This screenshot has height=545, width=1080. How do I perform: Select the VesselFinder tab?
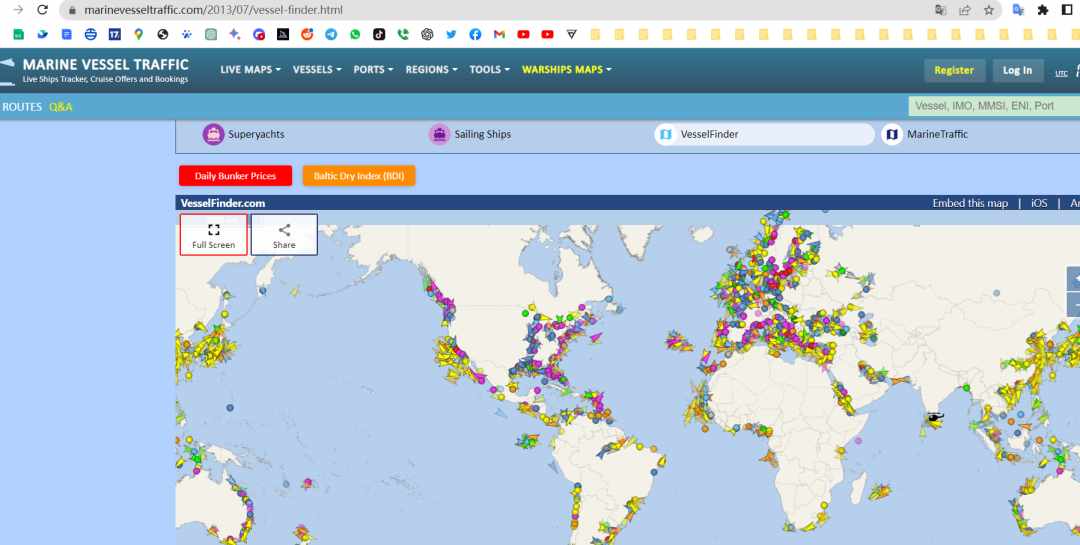(765, 134)
